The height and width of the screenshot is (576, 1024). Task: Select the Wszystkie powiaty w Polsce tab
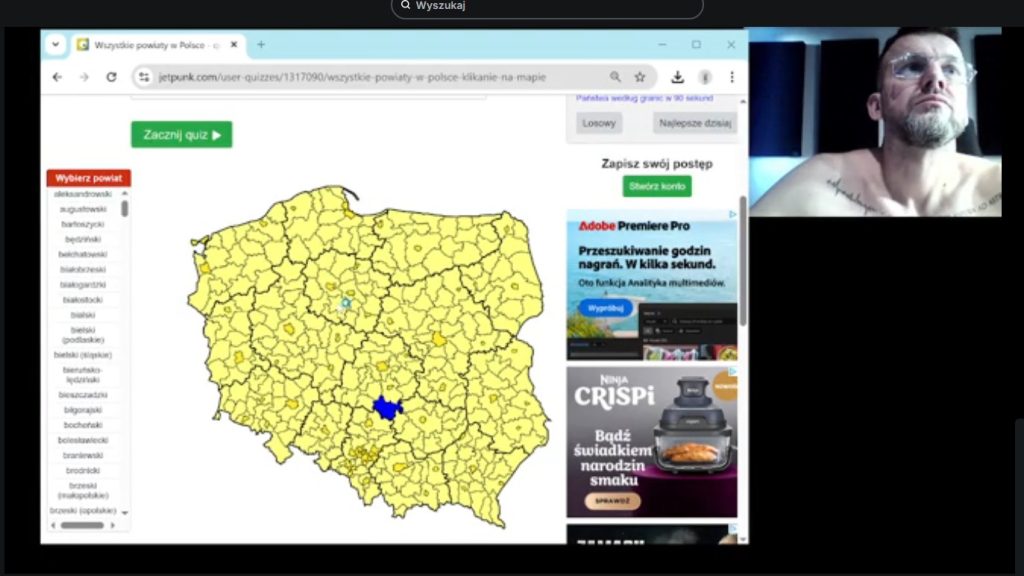tap(150, 45)
